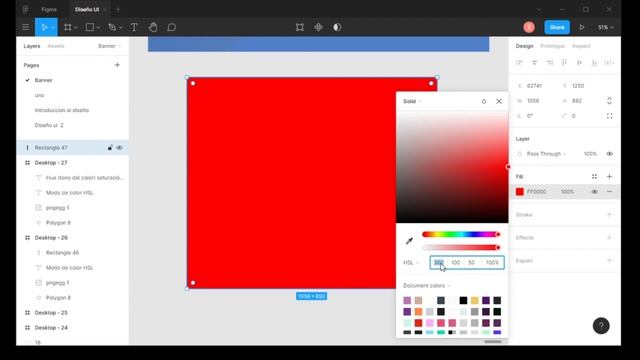
Task: Toggle layer visibility eye in Layer section
Action: point(609,154)
